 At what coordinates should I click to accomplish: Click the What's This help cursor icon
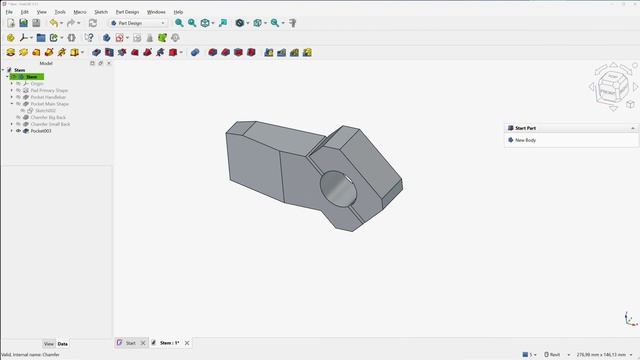click(89, 38)
